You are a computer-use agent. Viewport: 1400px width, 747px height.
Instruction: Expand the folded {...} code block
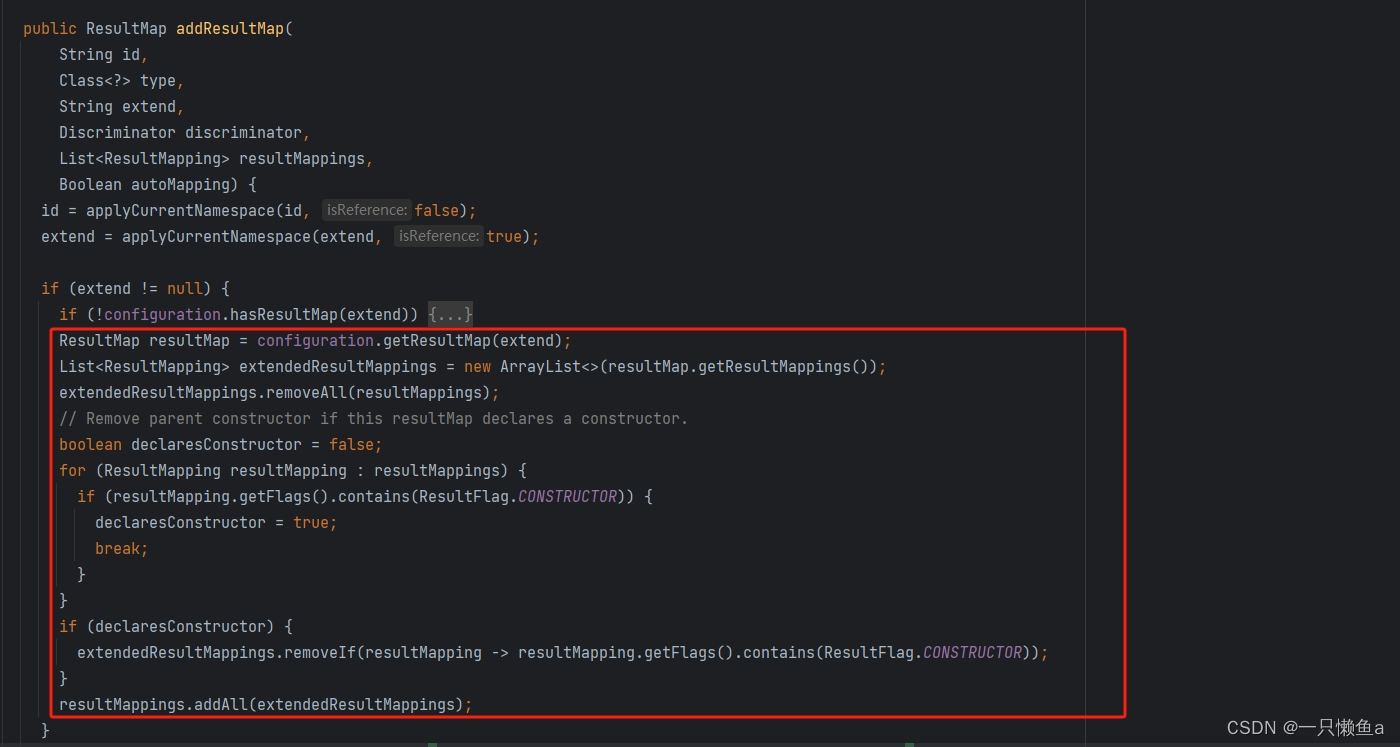pyautogui.click(x=450, y=315)
